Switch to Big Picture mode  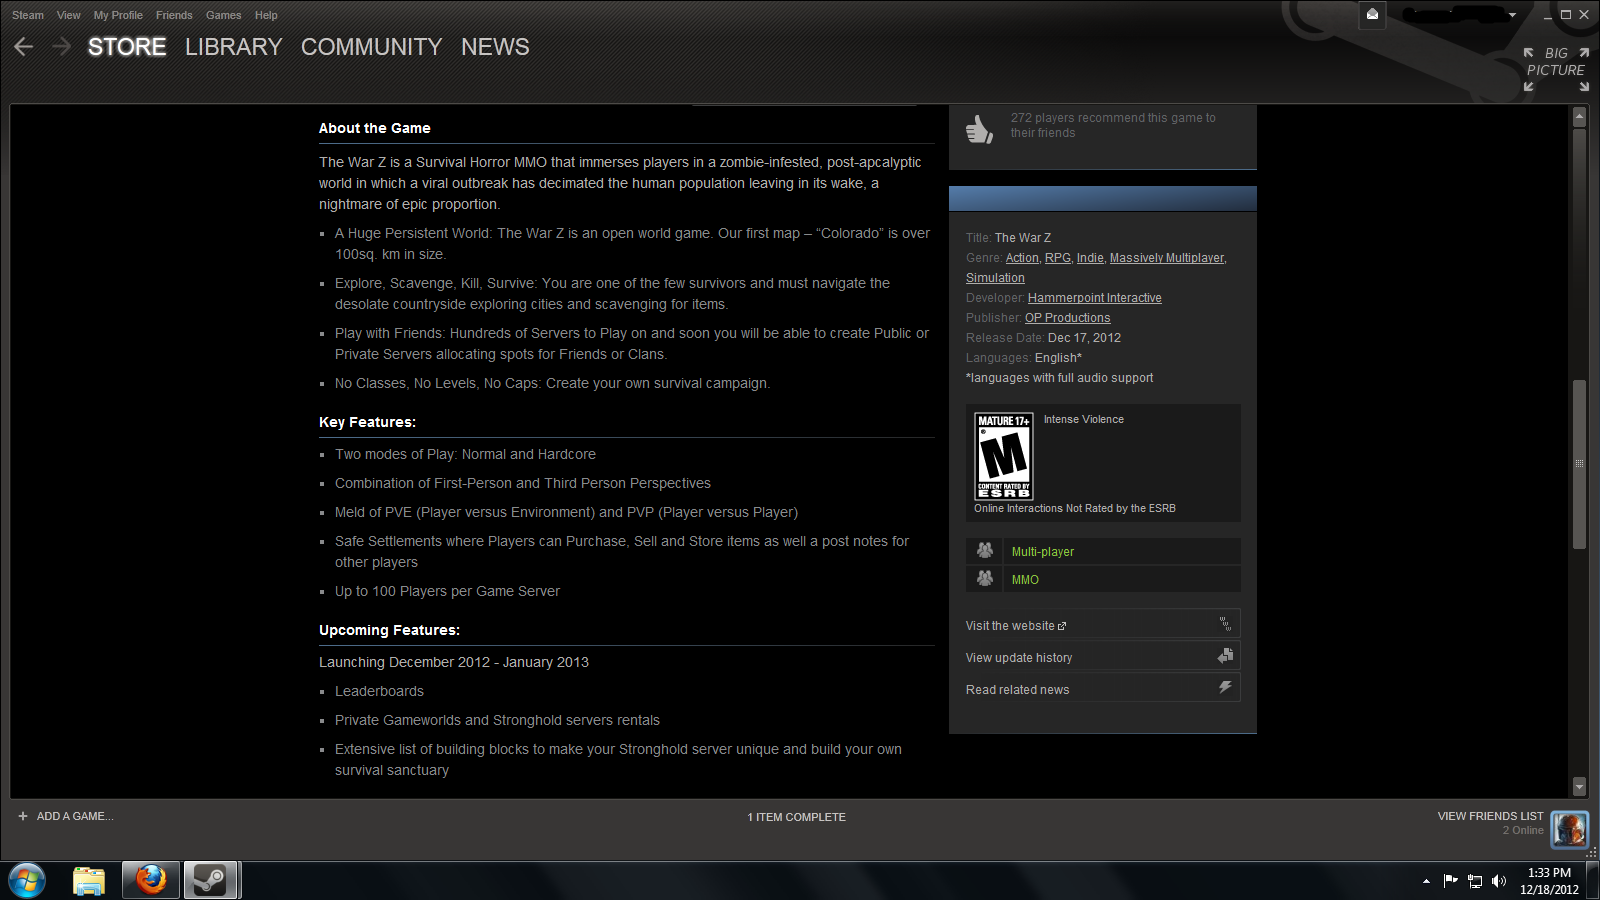click(x=1555, y=69)
